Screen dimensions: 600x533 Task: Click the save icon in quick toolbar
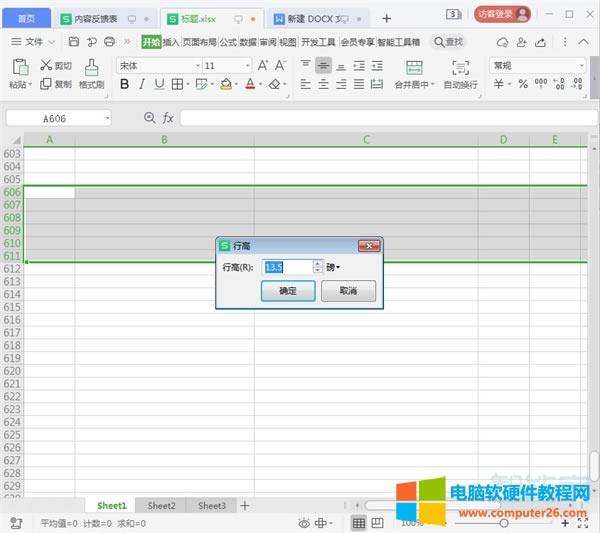click(74, 42)
